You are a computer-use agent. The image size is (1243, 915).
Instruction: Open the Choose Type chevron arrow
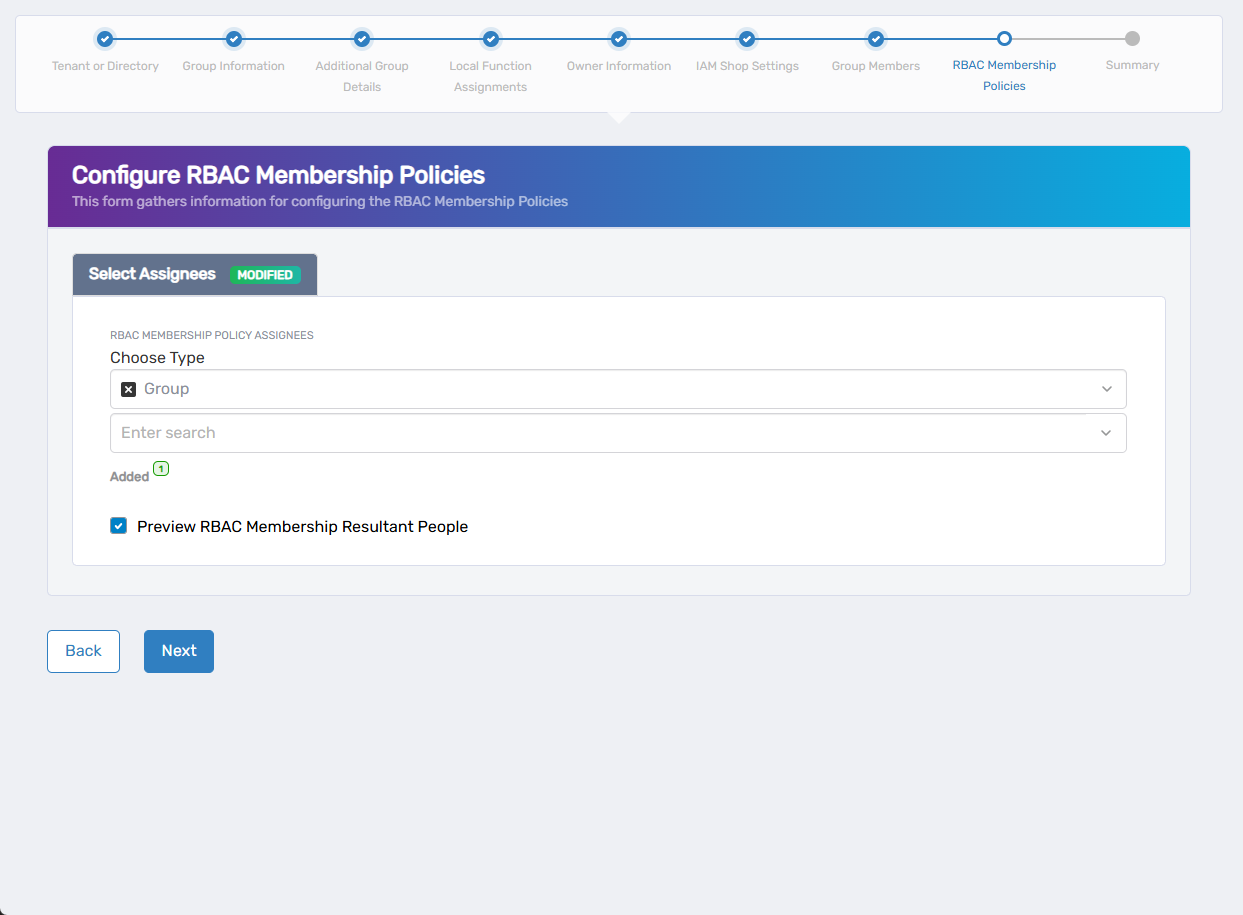click(1106, 389)
